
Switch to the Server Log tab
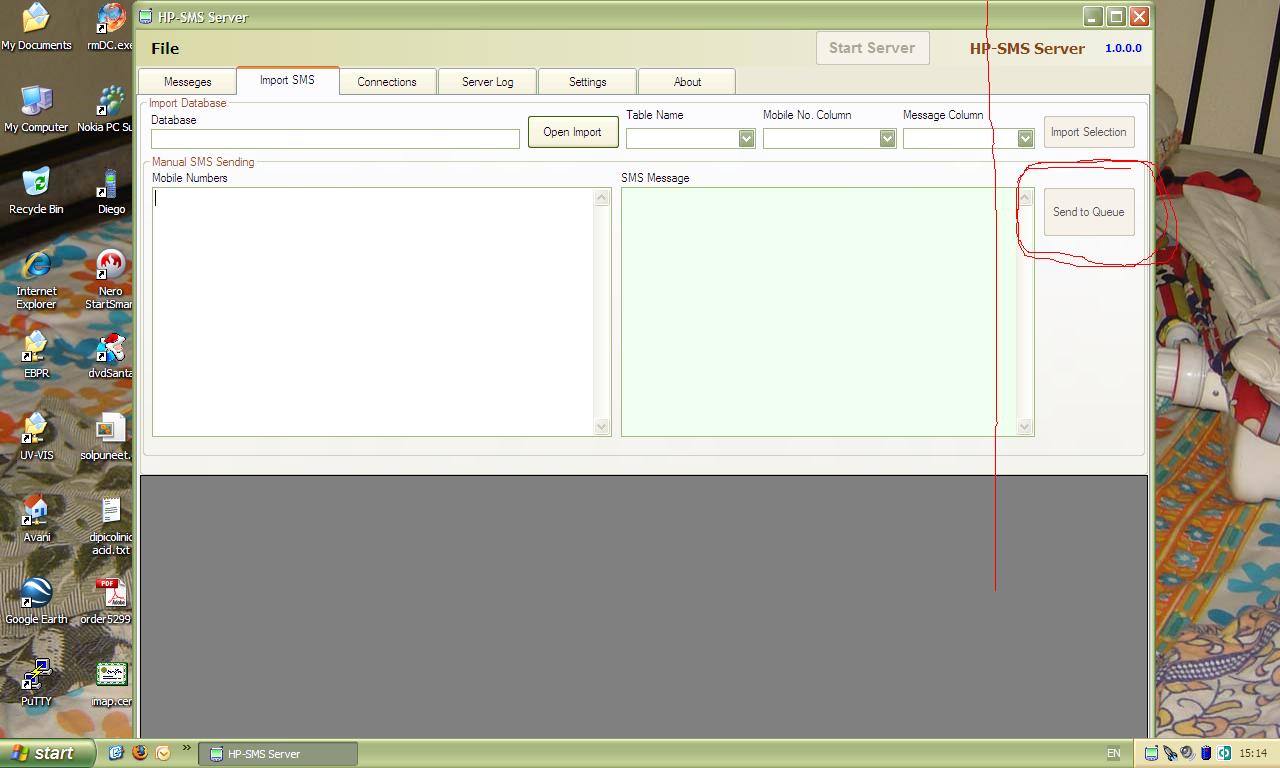coord(487,82)
